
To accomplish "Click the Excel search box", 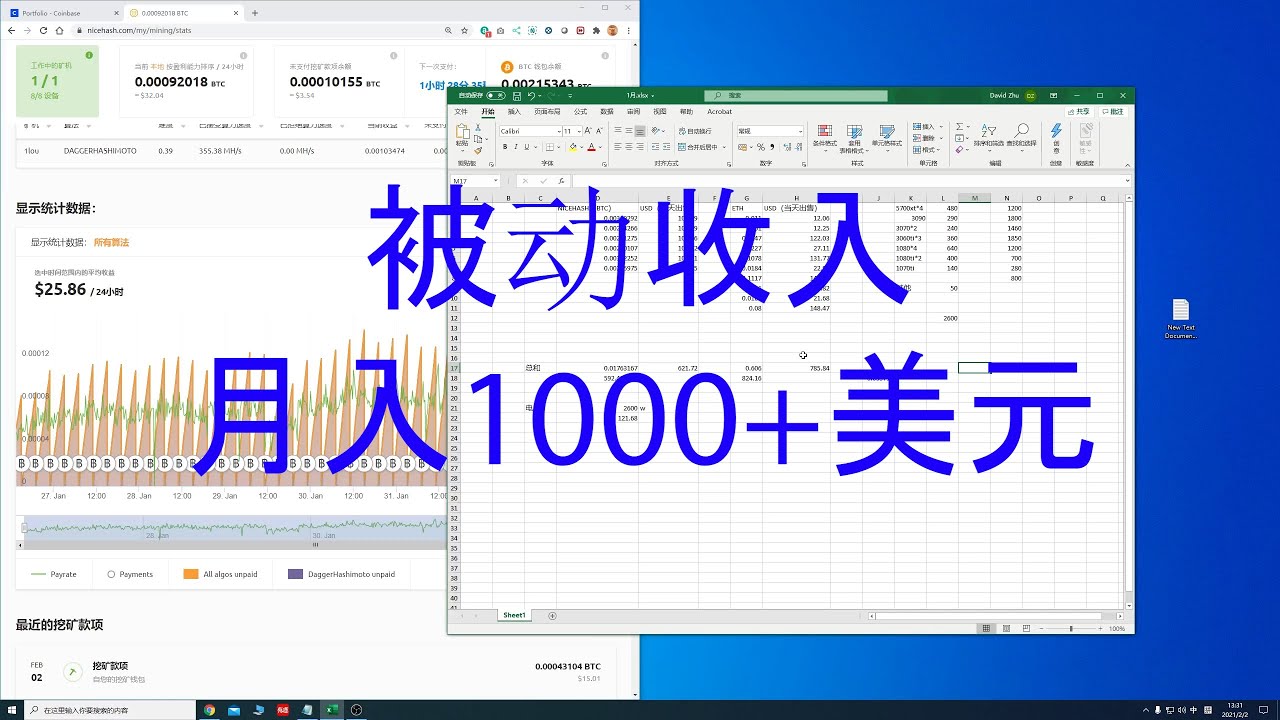I will point(795,96).
